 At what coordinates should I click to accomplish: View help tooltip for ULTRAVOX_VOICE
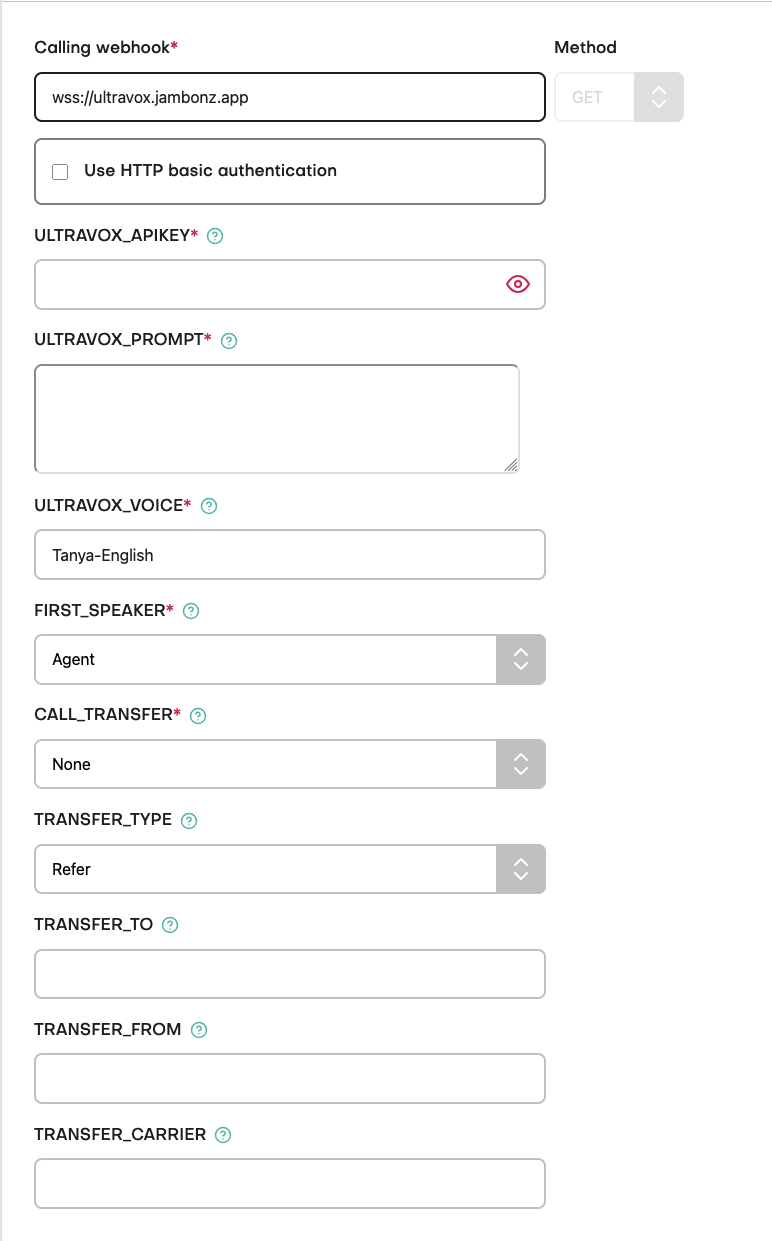[x=207, y=506]
